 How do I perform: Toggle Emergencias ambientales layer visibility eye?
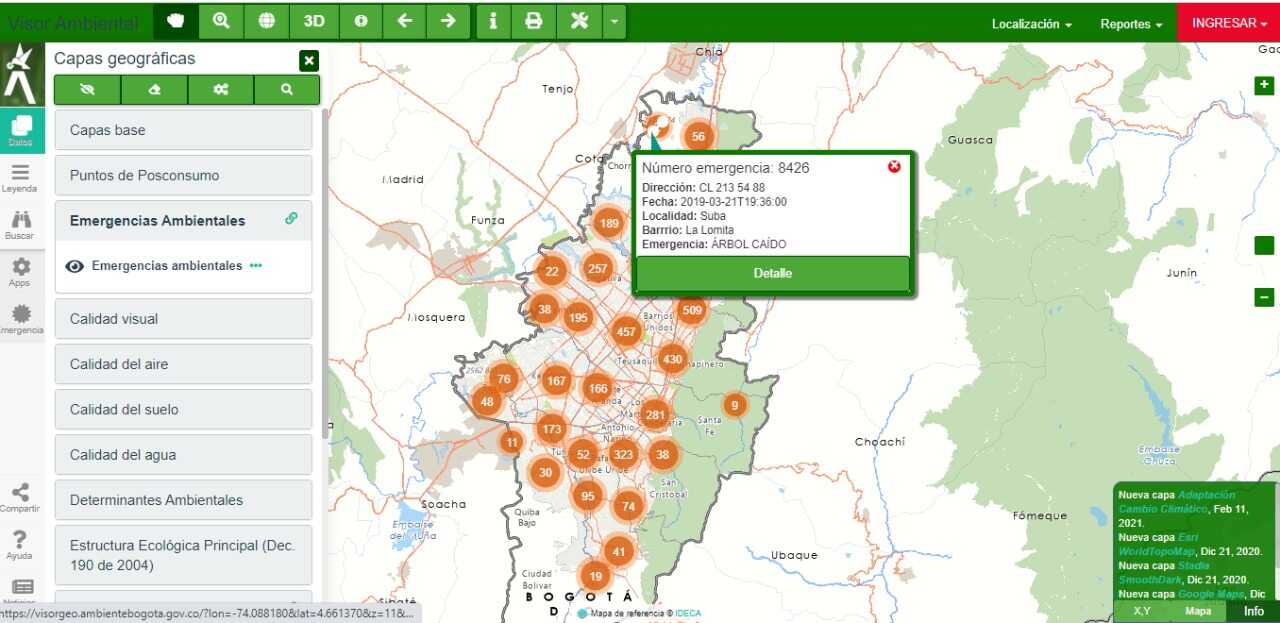74,266
